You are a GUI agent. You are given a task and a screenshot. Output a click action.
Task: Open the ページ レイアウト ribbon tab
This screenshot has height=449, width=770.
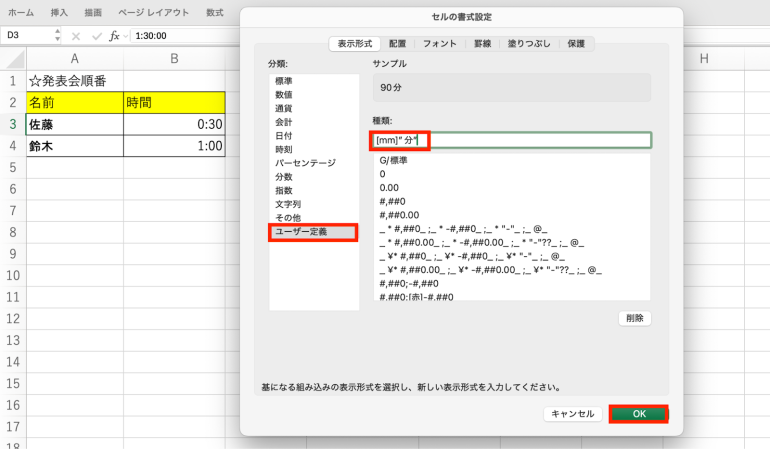point(154,13)
